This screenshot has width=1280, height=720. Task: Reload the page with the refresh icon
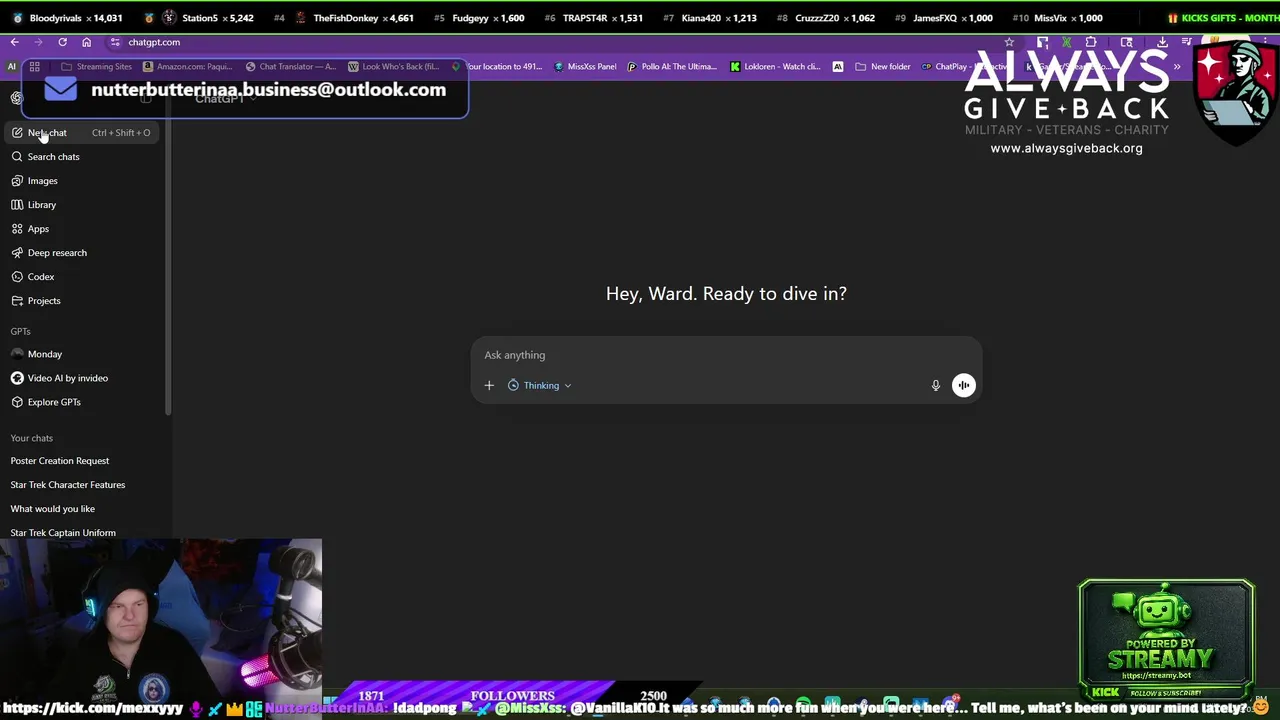coord(62,42)
